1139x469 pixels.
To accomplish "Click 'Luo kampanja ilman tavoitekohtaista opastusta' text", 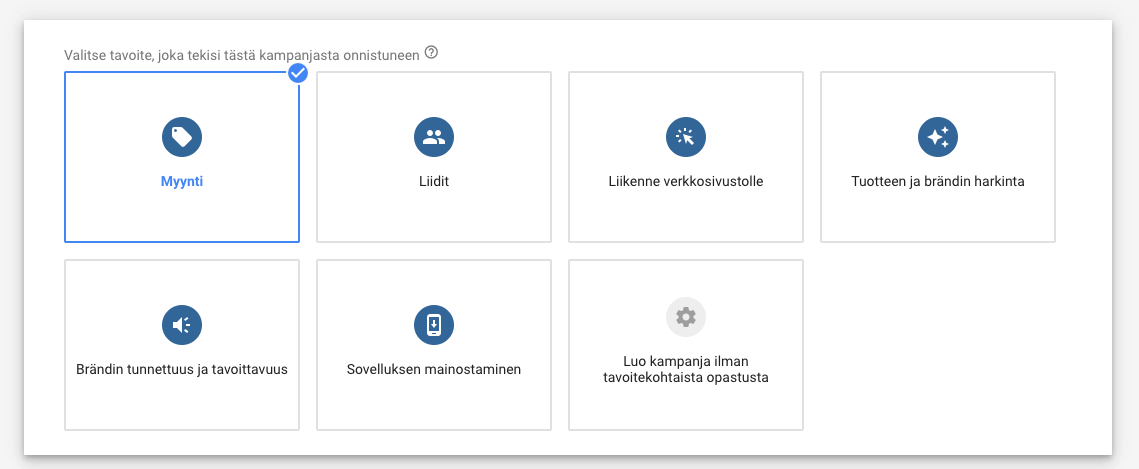I will point(686,370).
